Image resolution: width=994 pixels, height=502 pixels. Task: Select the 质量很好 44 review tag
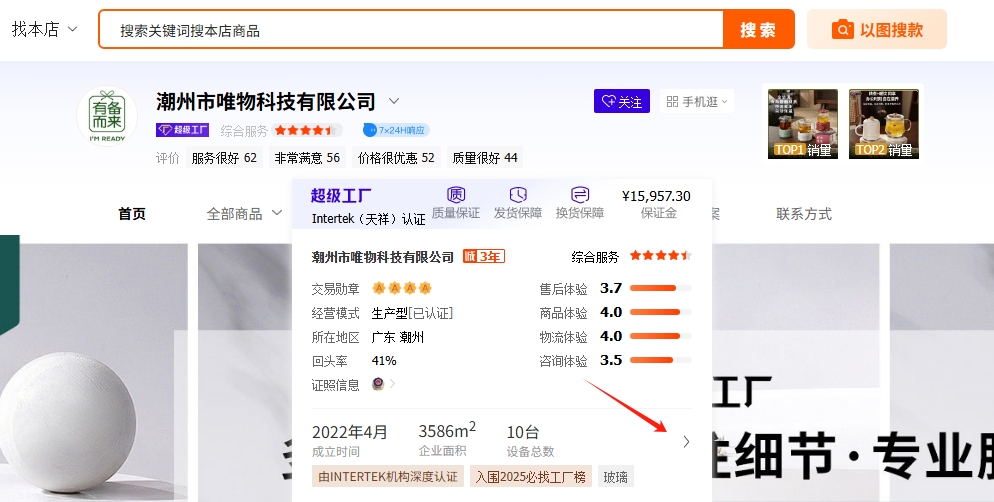pos(485,158)
